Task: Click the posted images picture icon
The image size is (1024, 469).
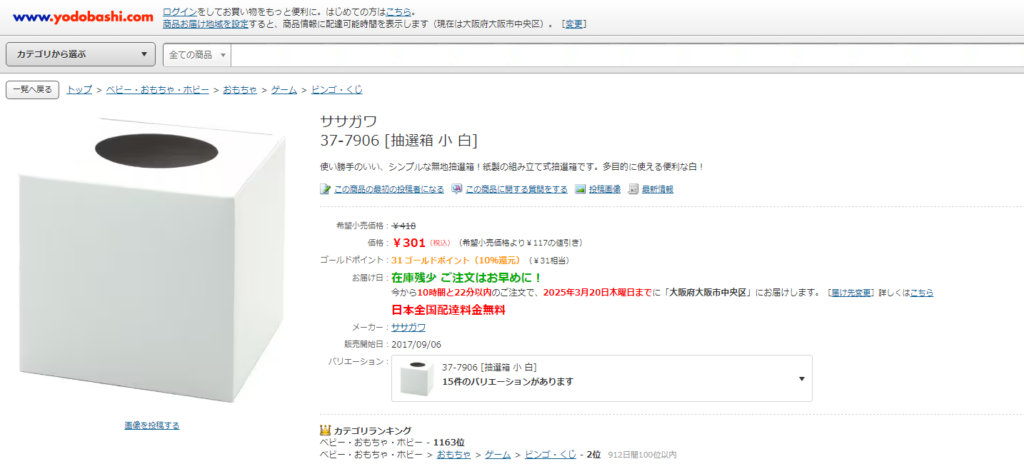Action: (580, 189)
